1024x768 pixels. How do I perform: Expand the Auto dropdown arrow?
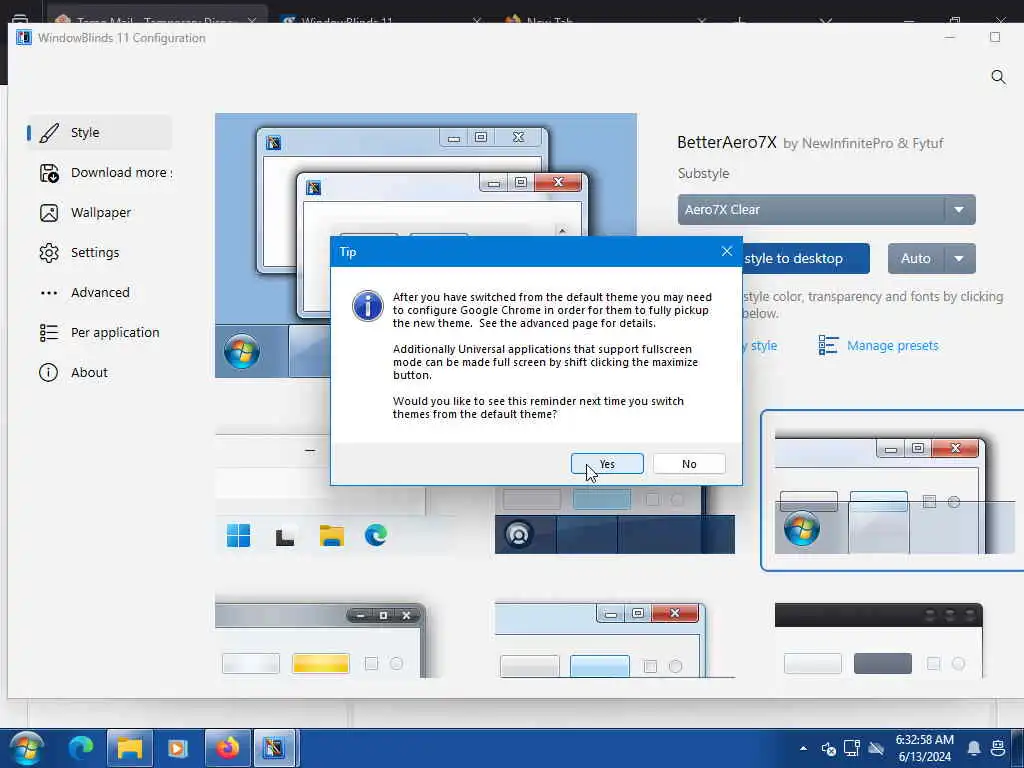coord(959,259)
